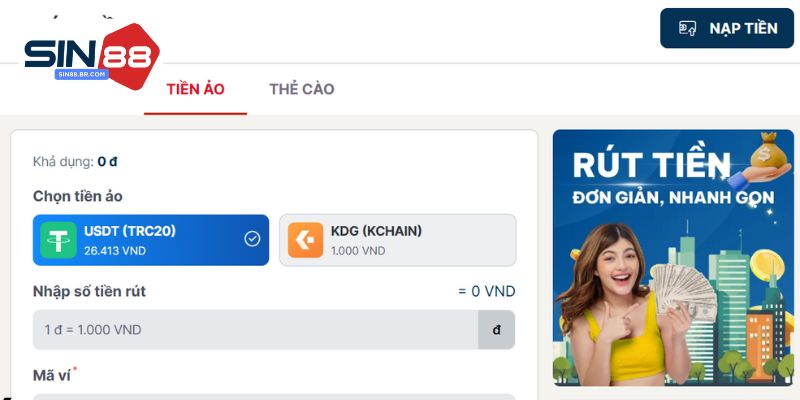Viewport: 800px width, 400px height.
Task: Click the RÚT TIỀN promotional banner
Action: 673,257
